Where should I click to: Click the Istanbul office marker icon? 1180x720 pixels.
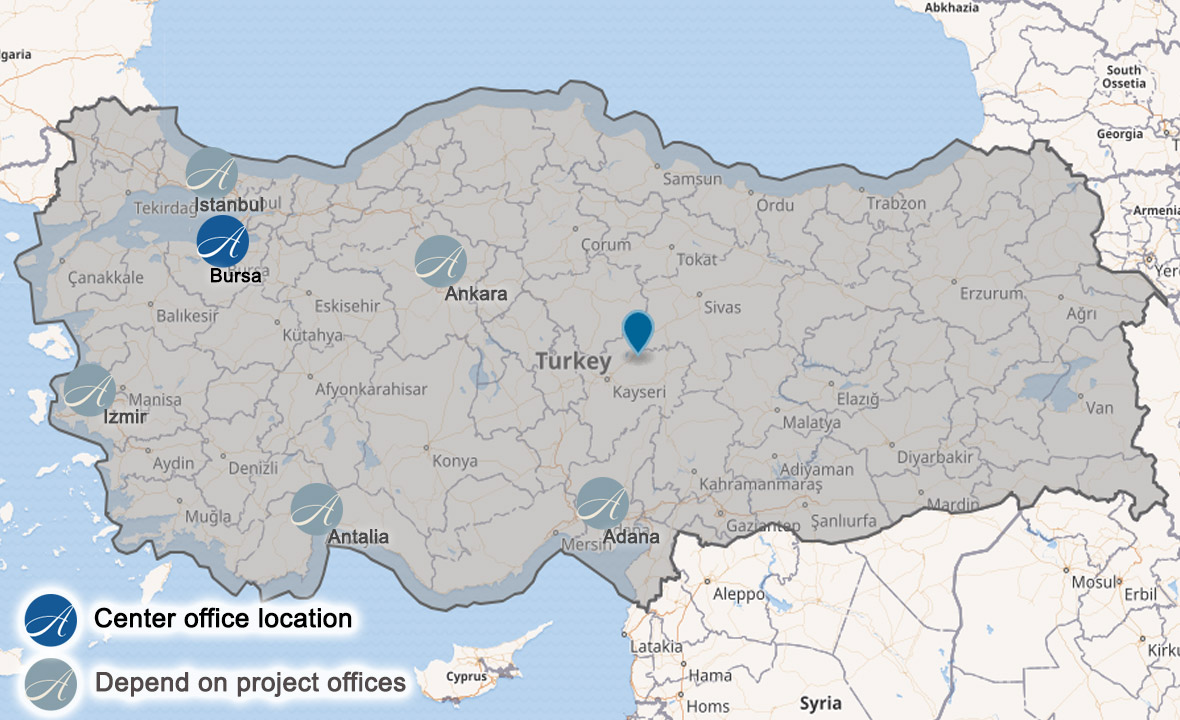point(212,172)
